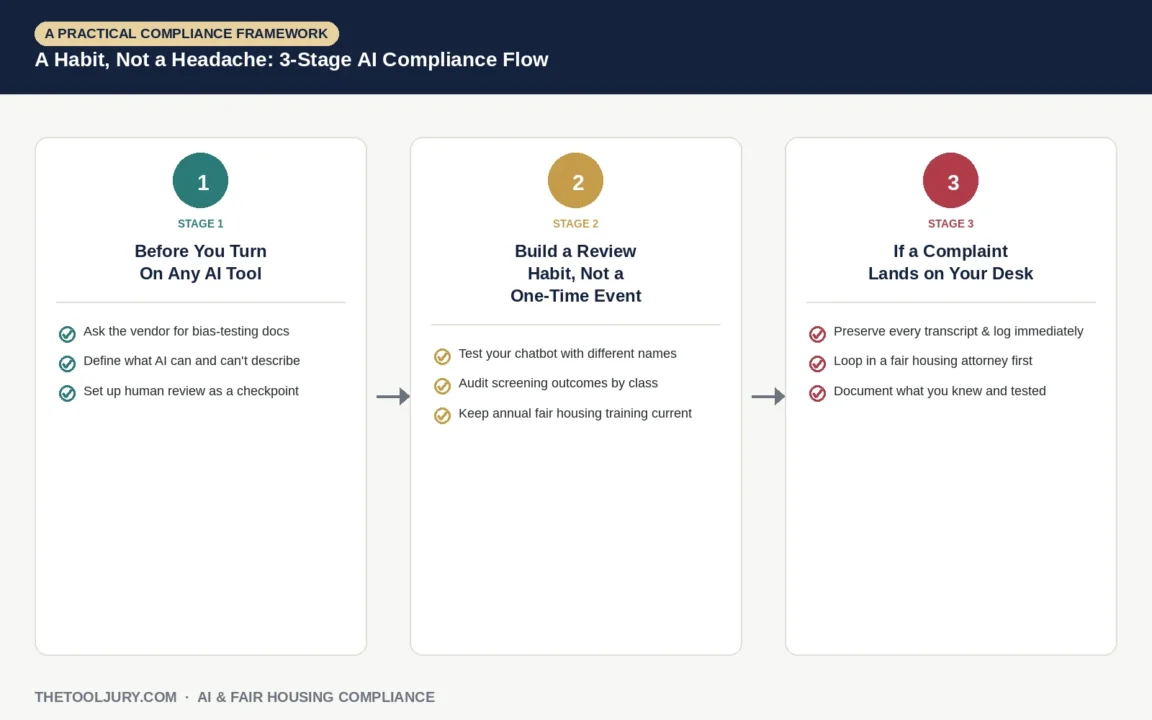Screen dimensions: 1152x720
Task: Click the teal stage 1 number circle
Action: click(x=201, y=181)
